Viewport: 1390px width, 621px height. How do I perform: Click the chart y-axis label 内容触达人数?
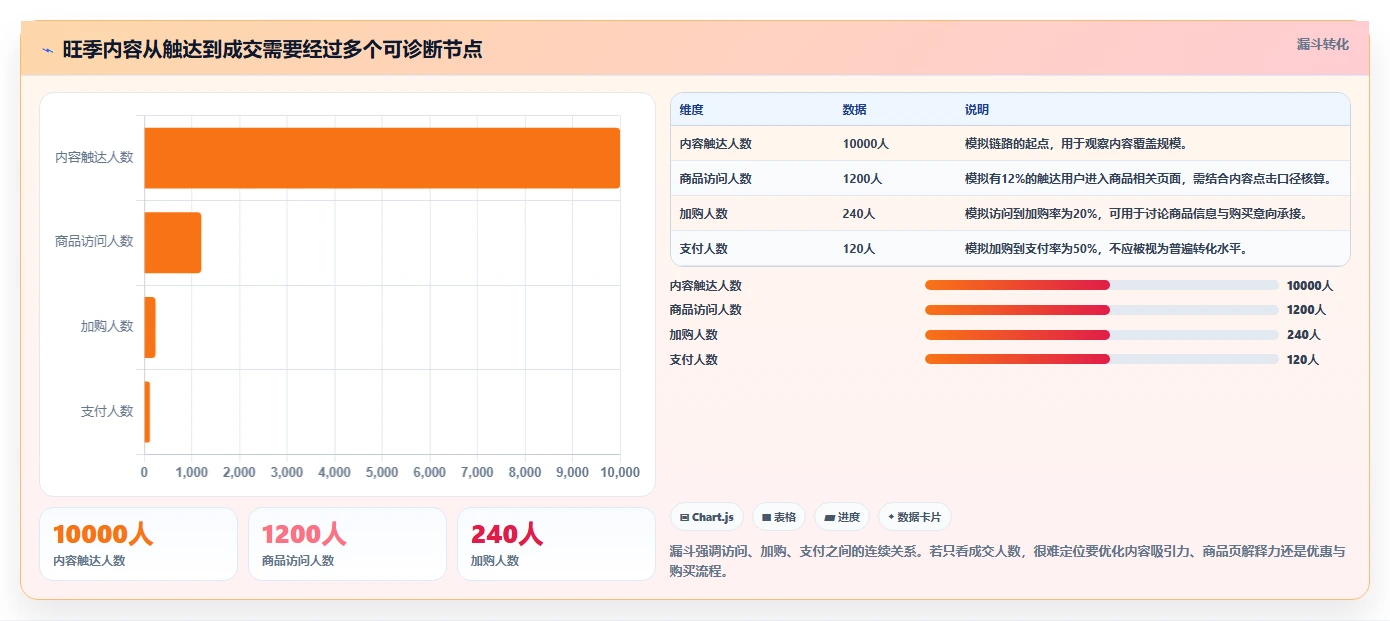tap(94, 157)
